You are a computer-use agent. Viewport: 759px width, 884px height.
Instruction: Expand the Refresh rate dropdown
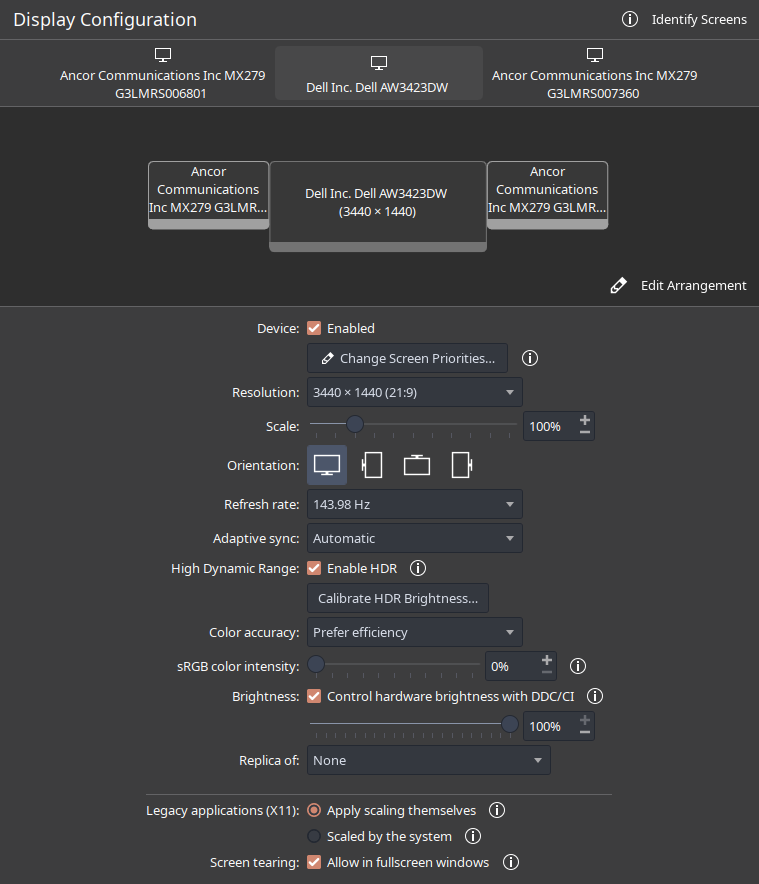414,504
